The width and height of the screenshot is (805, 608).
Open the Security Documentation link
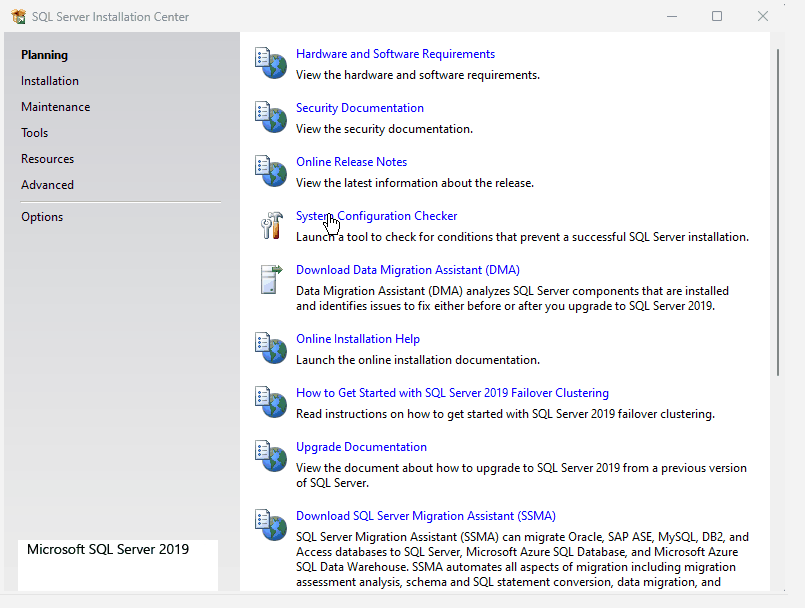[360, 108]
